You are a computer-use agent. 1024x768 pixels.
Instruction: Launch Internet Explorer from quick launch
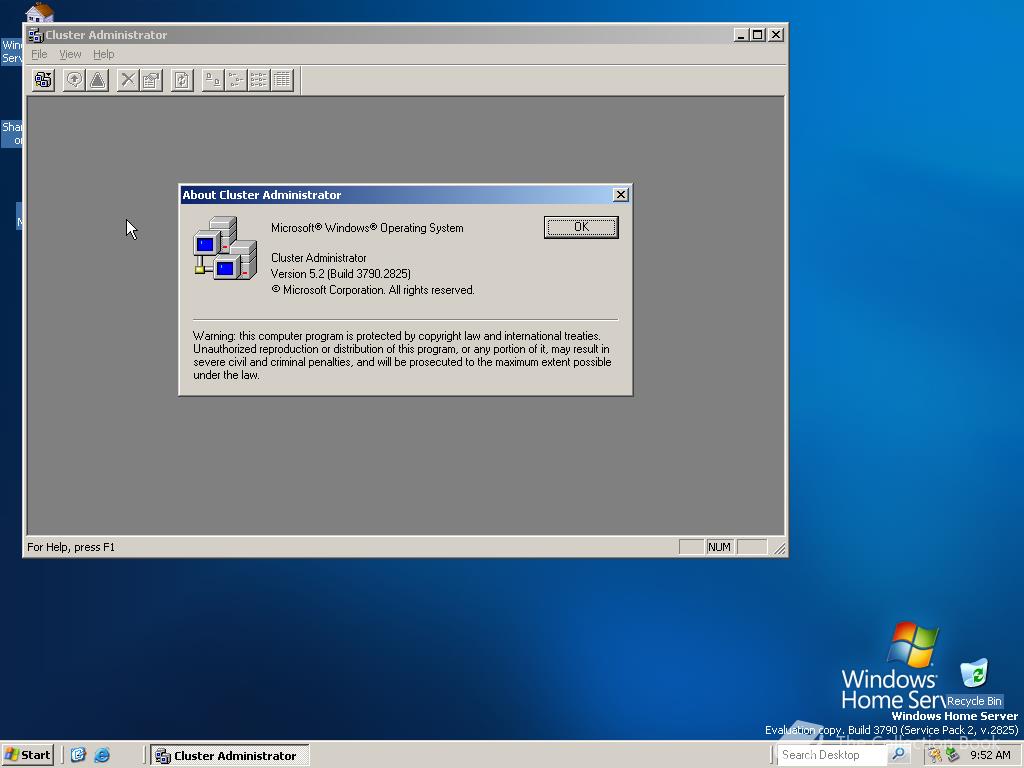coord(102,755)
